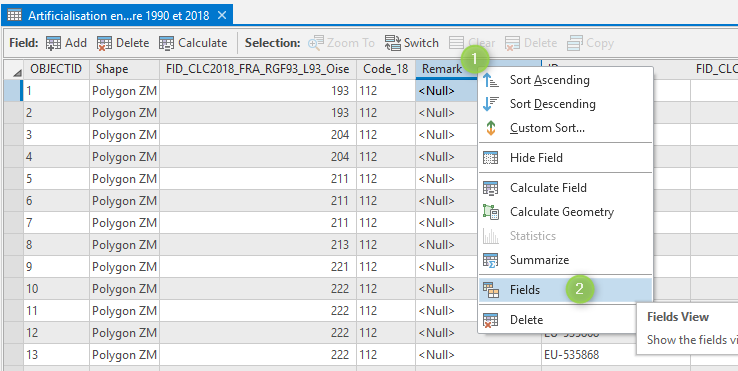Click the Add field button

tap(66, 43)
